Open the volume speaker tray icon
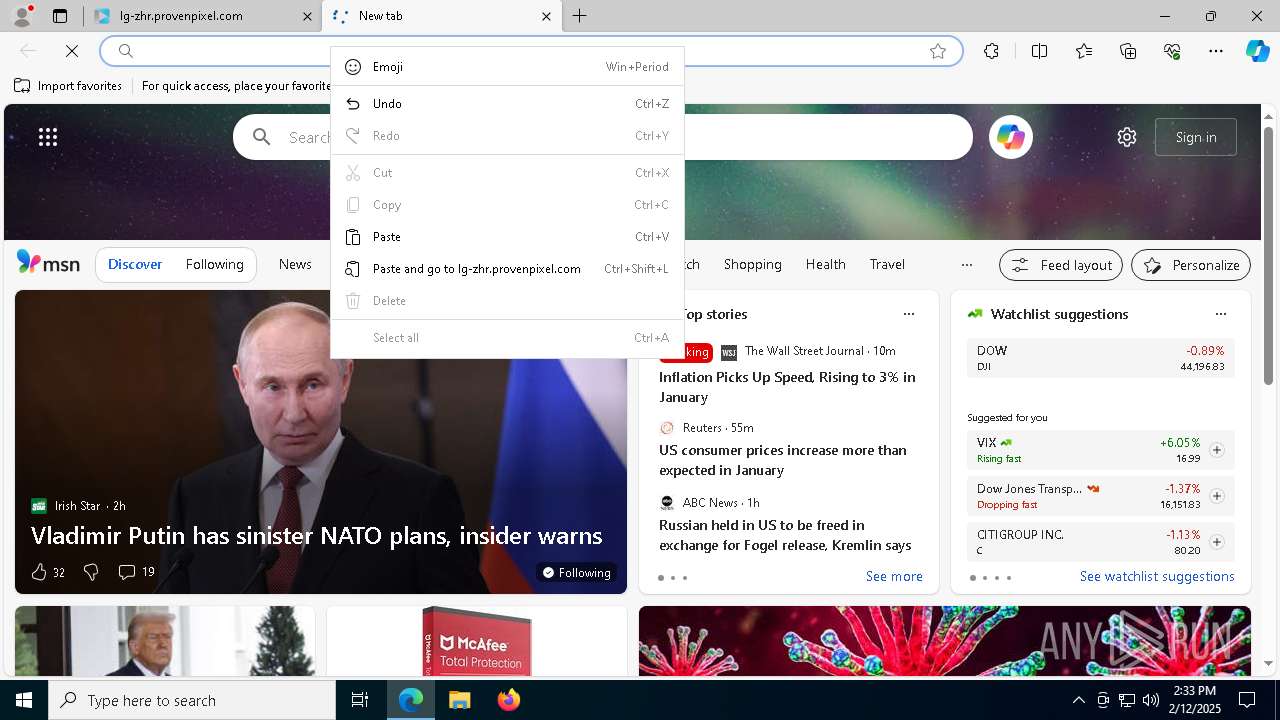Image resolution: width=1280 pixels, height=720 pixels. coord(1151,700)
